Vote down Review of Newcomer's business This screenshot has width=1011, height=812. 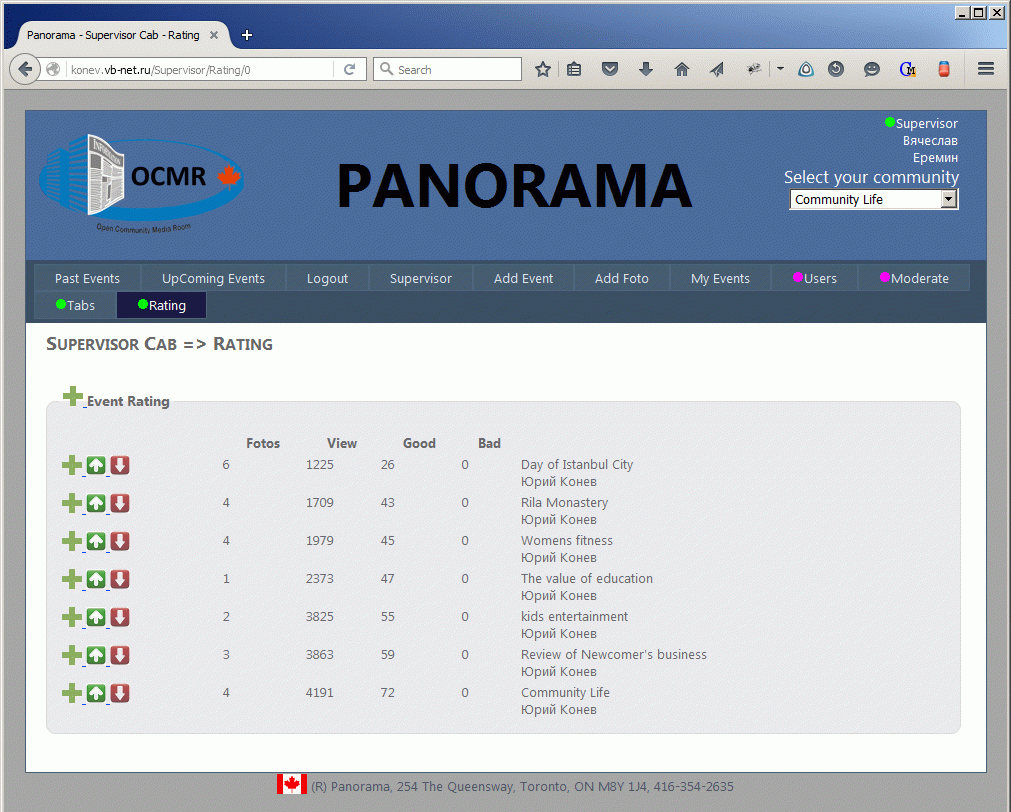click(x=120, y=655)
